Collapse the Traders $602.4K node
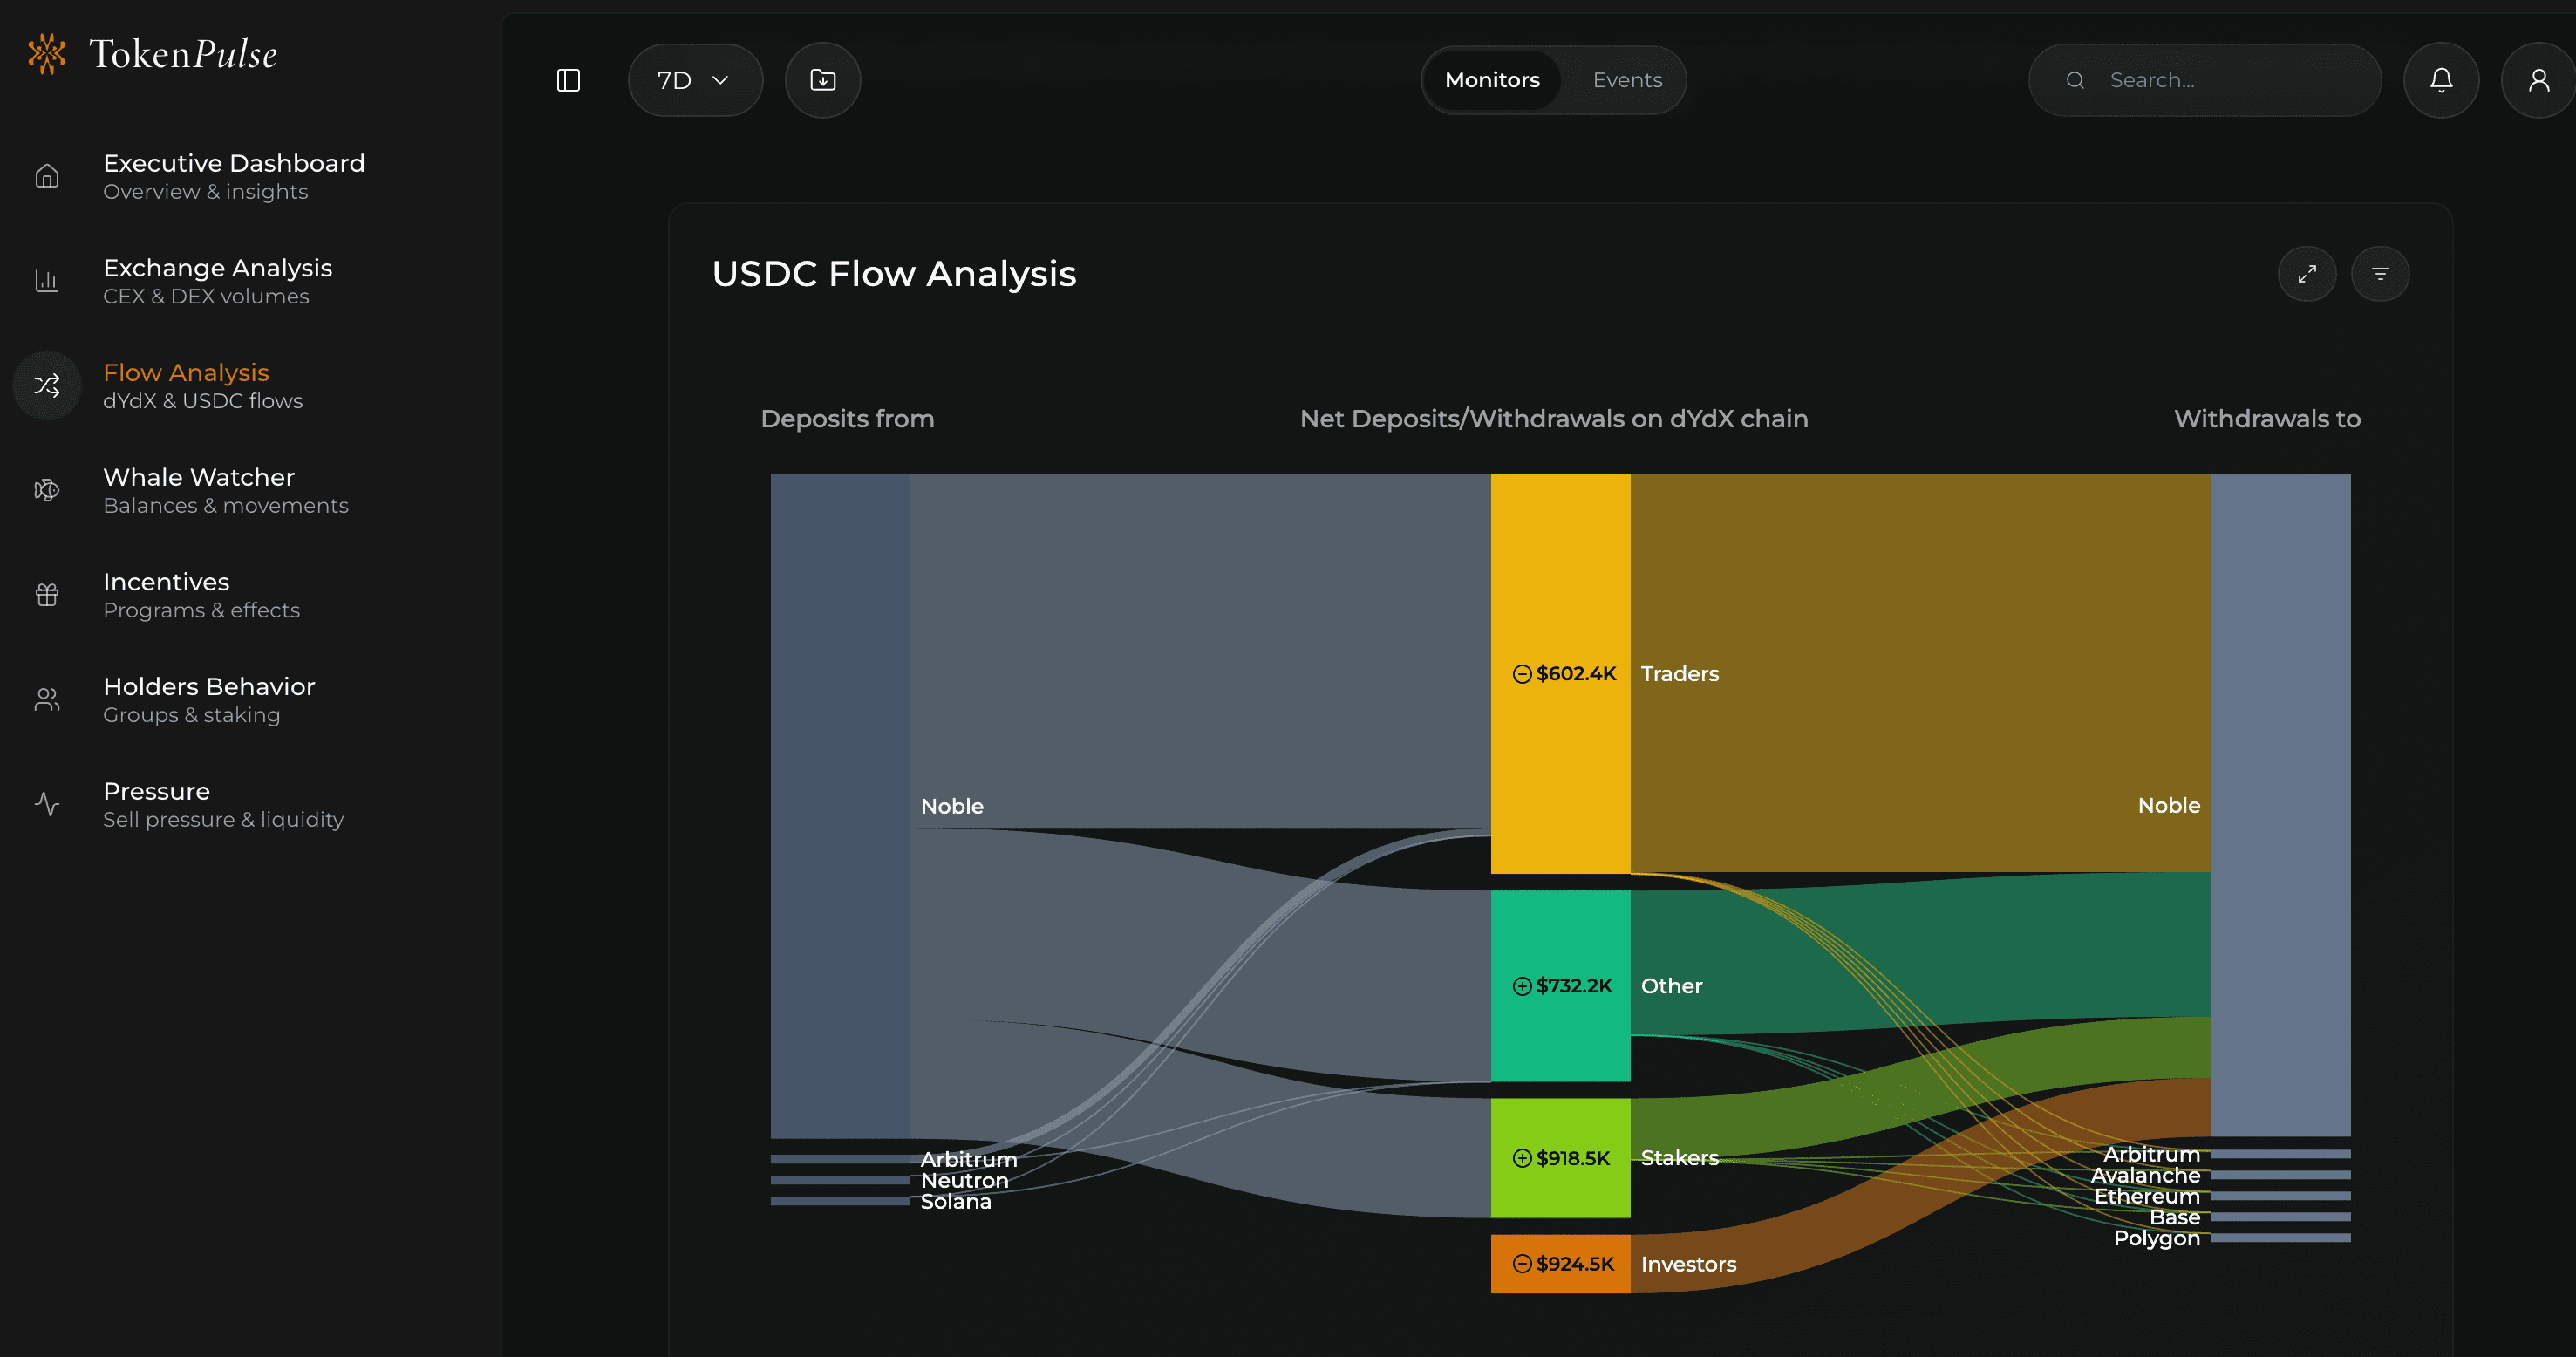2576x1357 pixels. [1522, 674]
